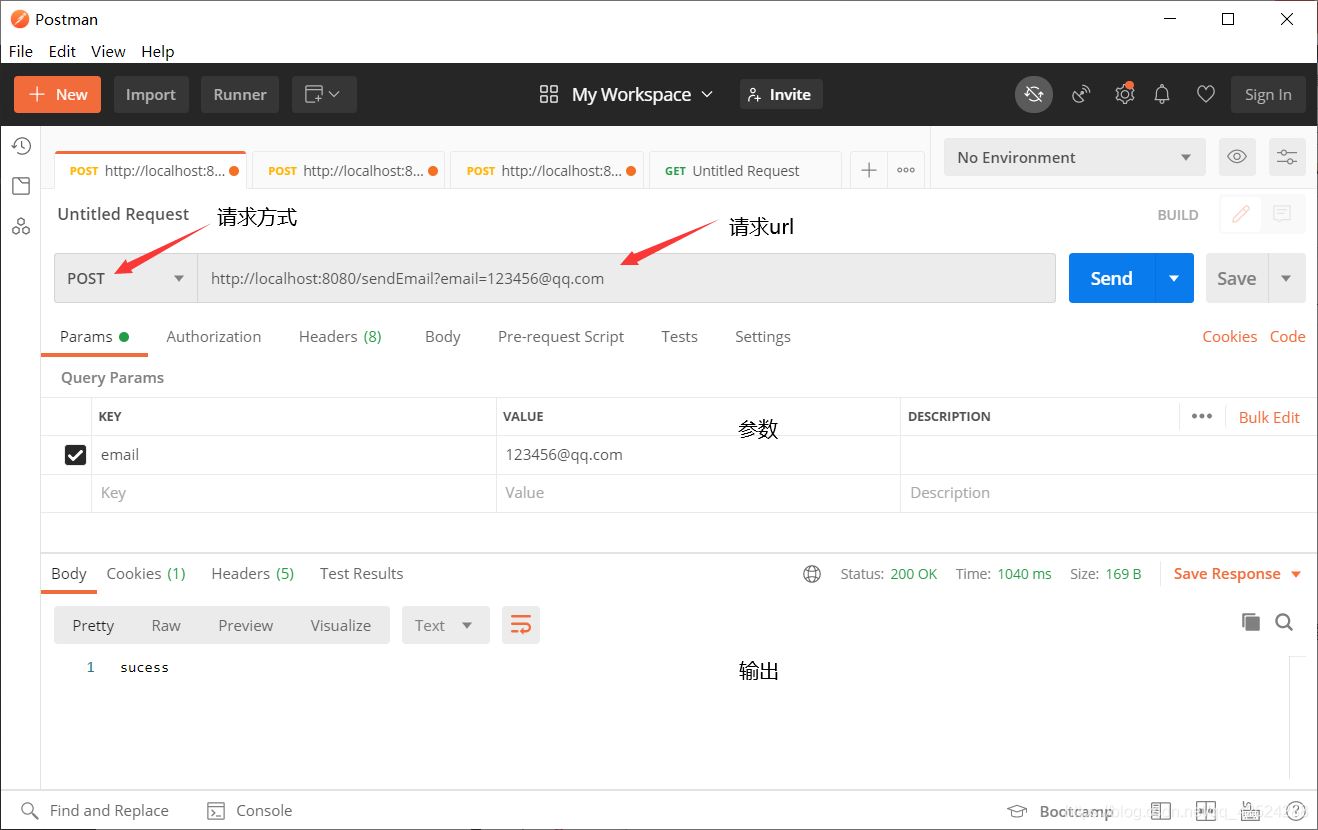Click the Invite button
This screenshot has height=830, width=1318.
click(x=781, y=95)
